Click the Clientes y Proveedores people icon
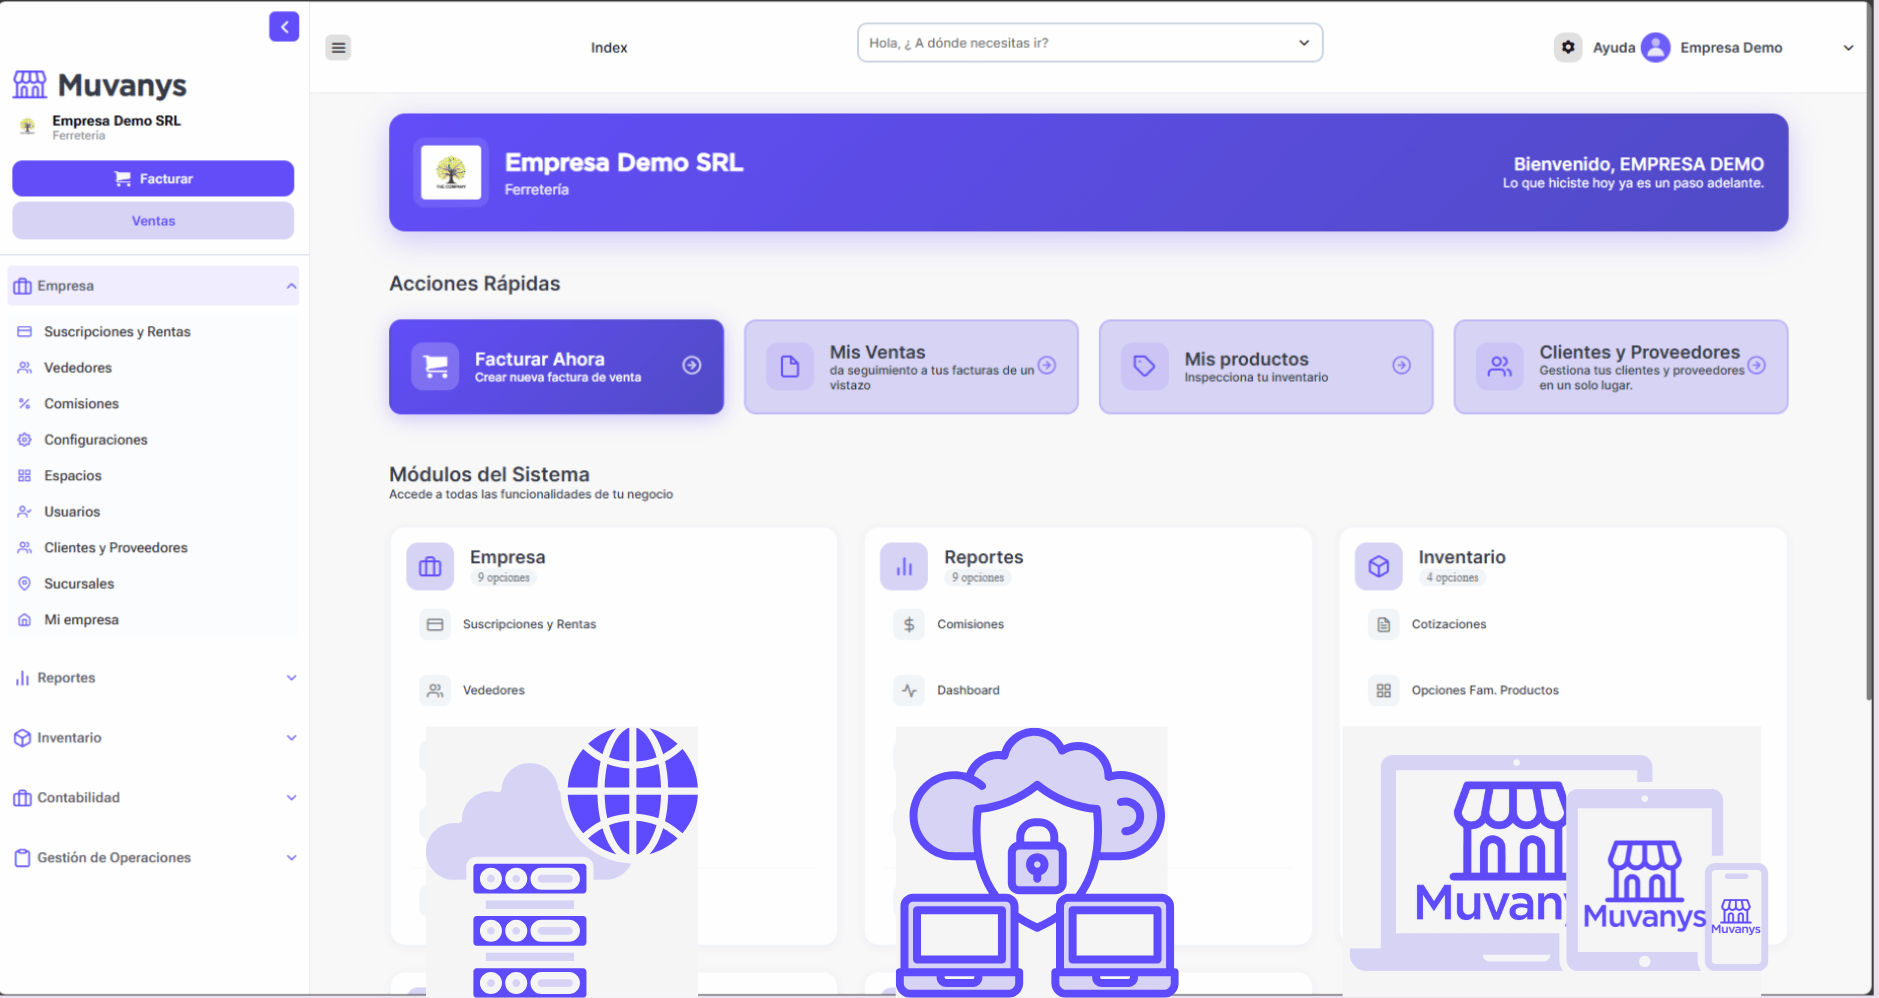 coord(1500,366)
